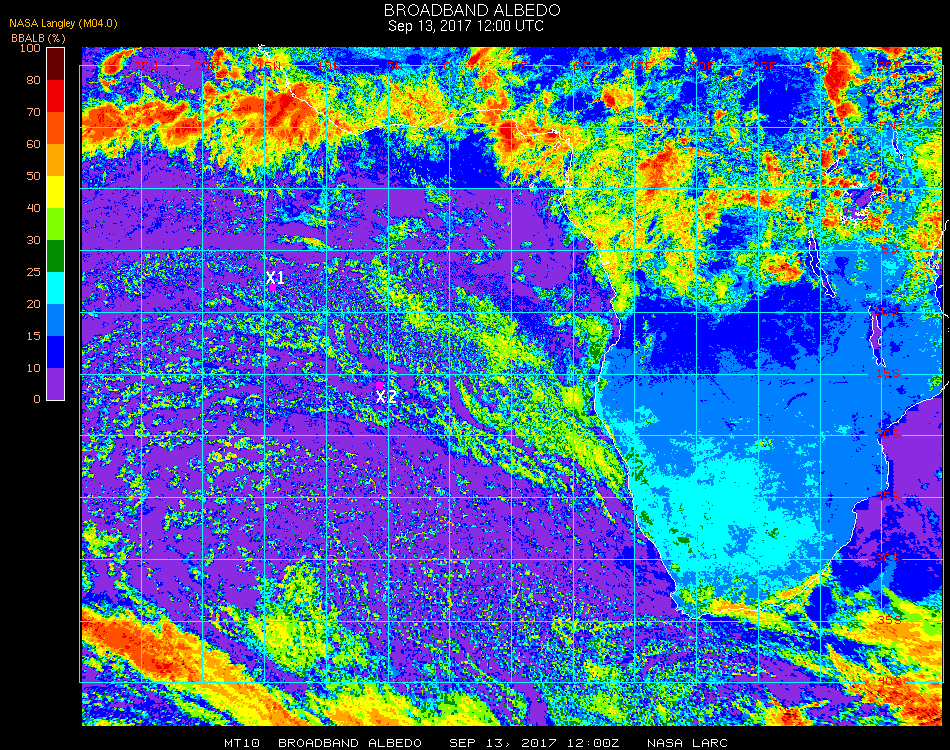This screenshot has height=750, width=950.
Task: Click the 20S latitude label
Action: coord(888,435)
